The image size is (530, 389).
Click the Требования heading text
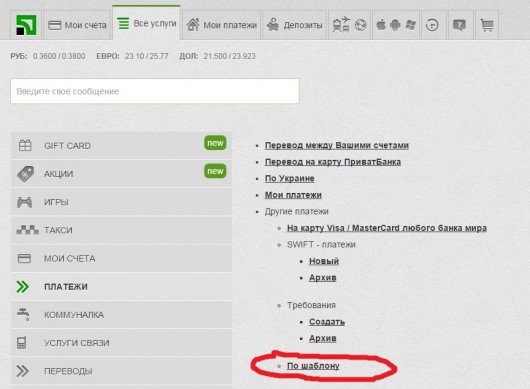(311, 305)
